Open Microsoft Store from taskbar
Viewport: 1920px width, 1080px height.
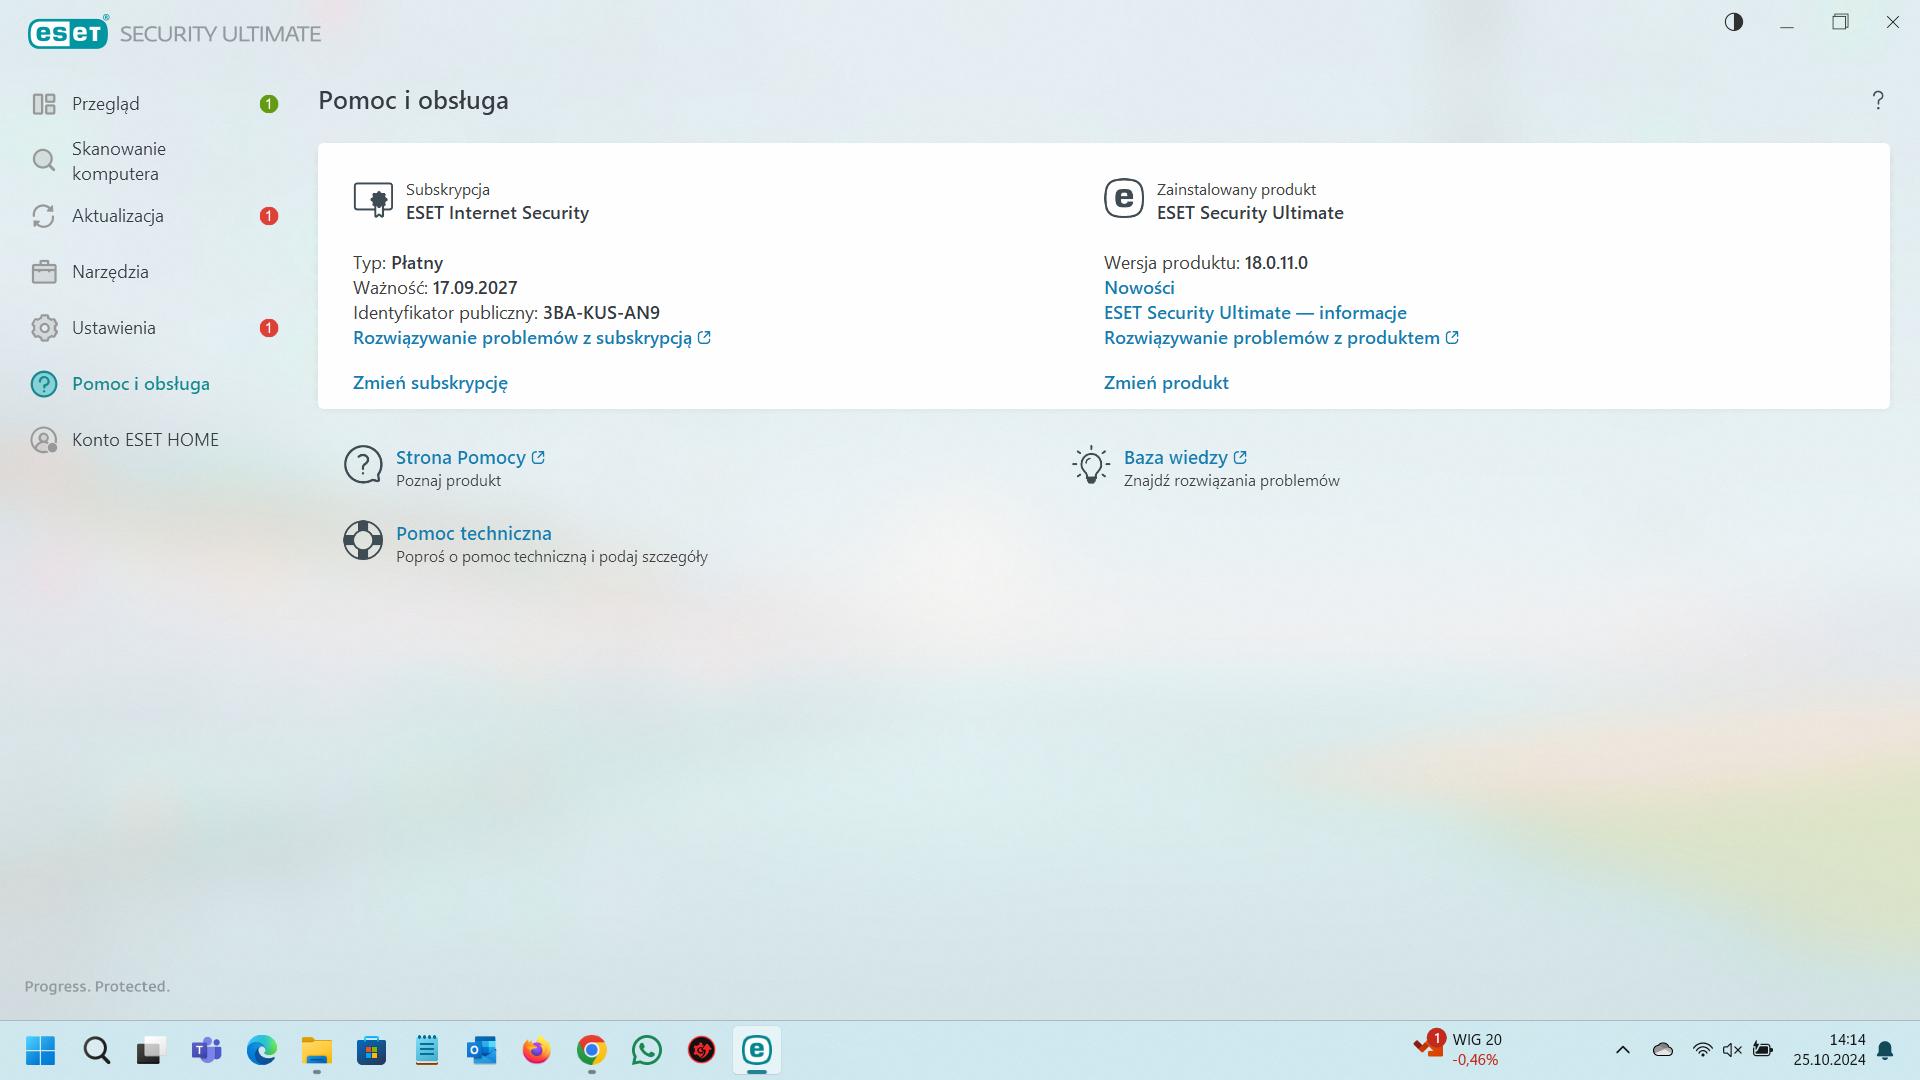coord(372,1051)
